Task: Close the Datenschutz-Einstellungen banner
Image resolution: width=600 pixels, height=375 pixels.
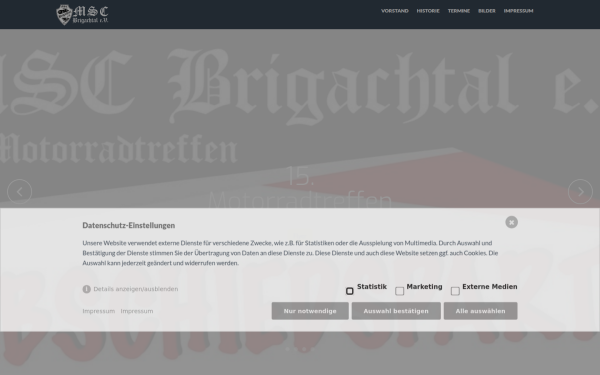Action: pyautogui.click(x=511, y=222)
